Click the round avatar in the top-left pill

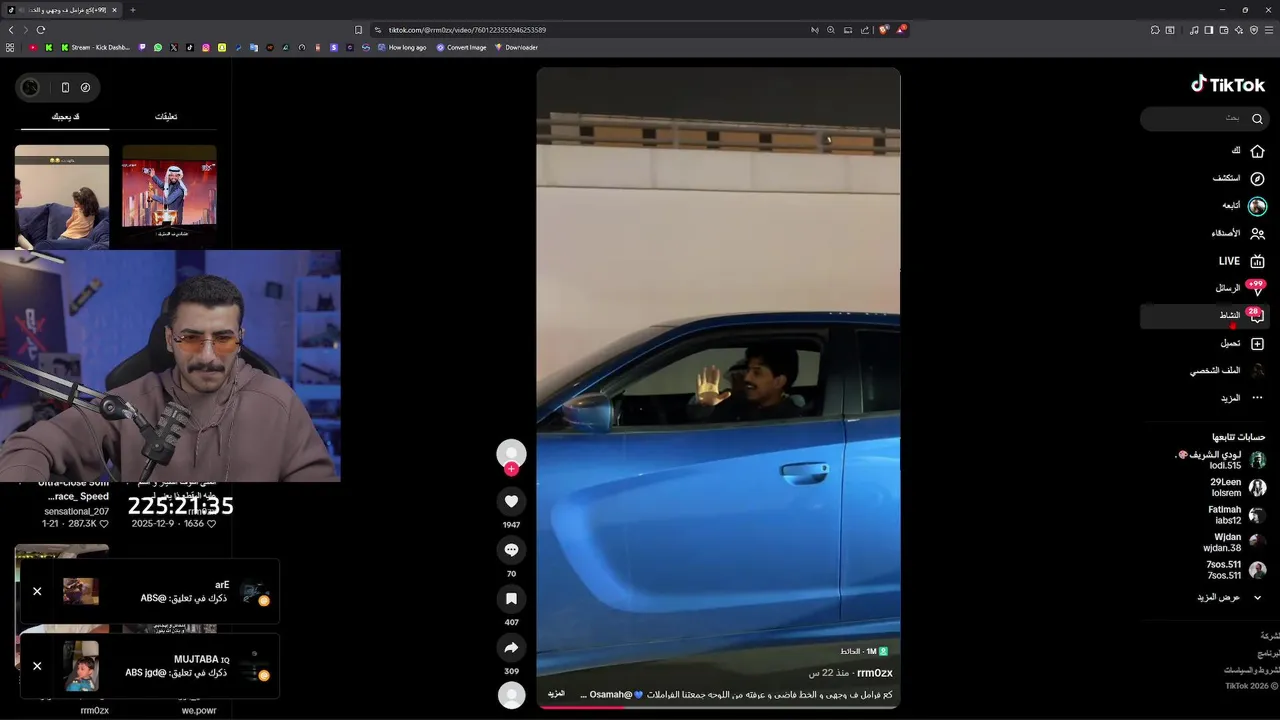click(x=31, y=87)
